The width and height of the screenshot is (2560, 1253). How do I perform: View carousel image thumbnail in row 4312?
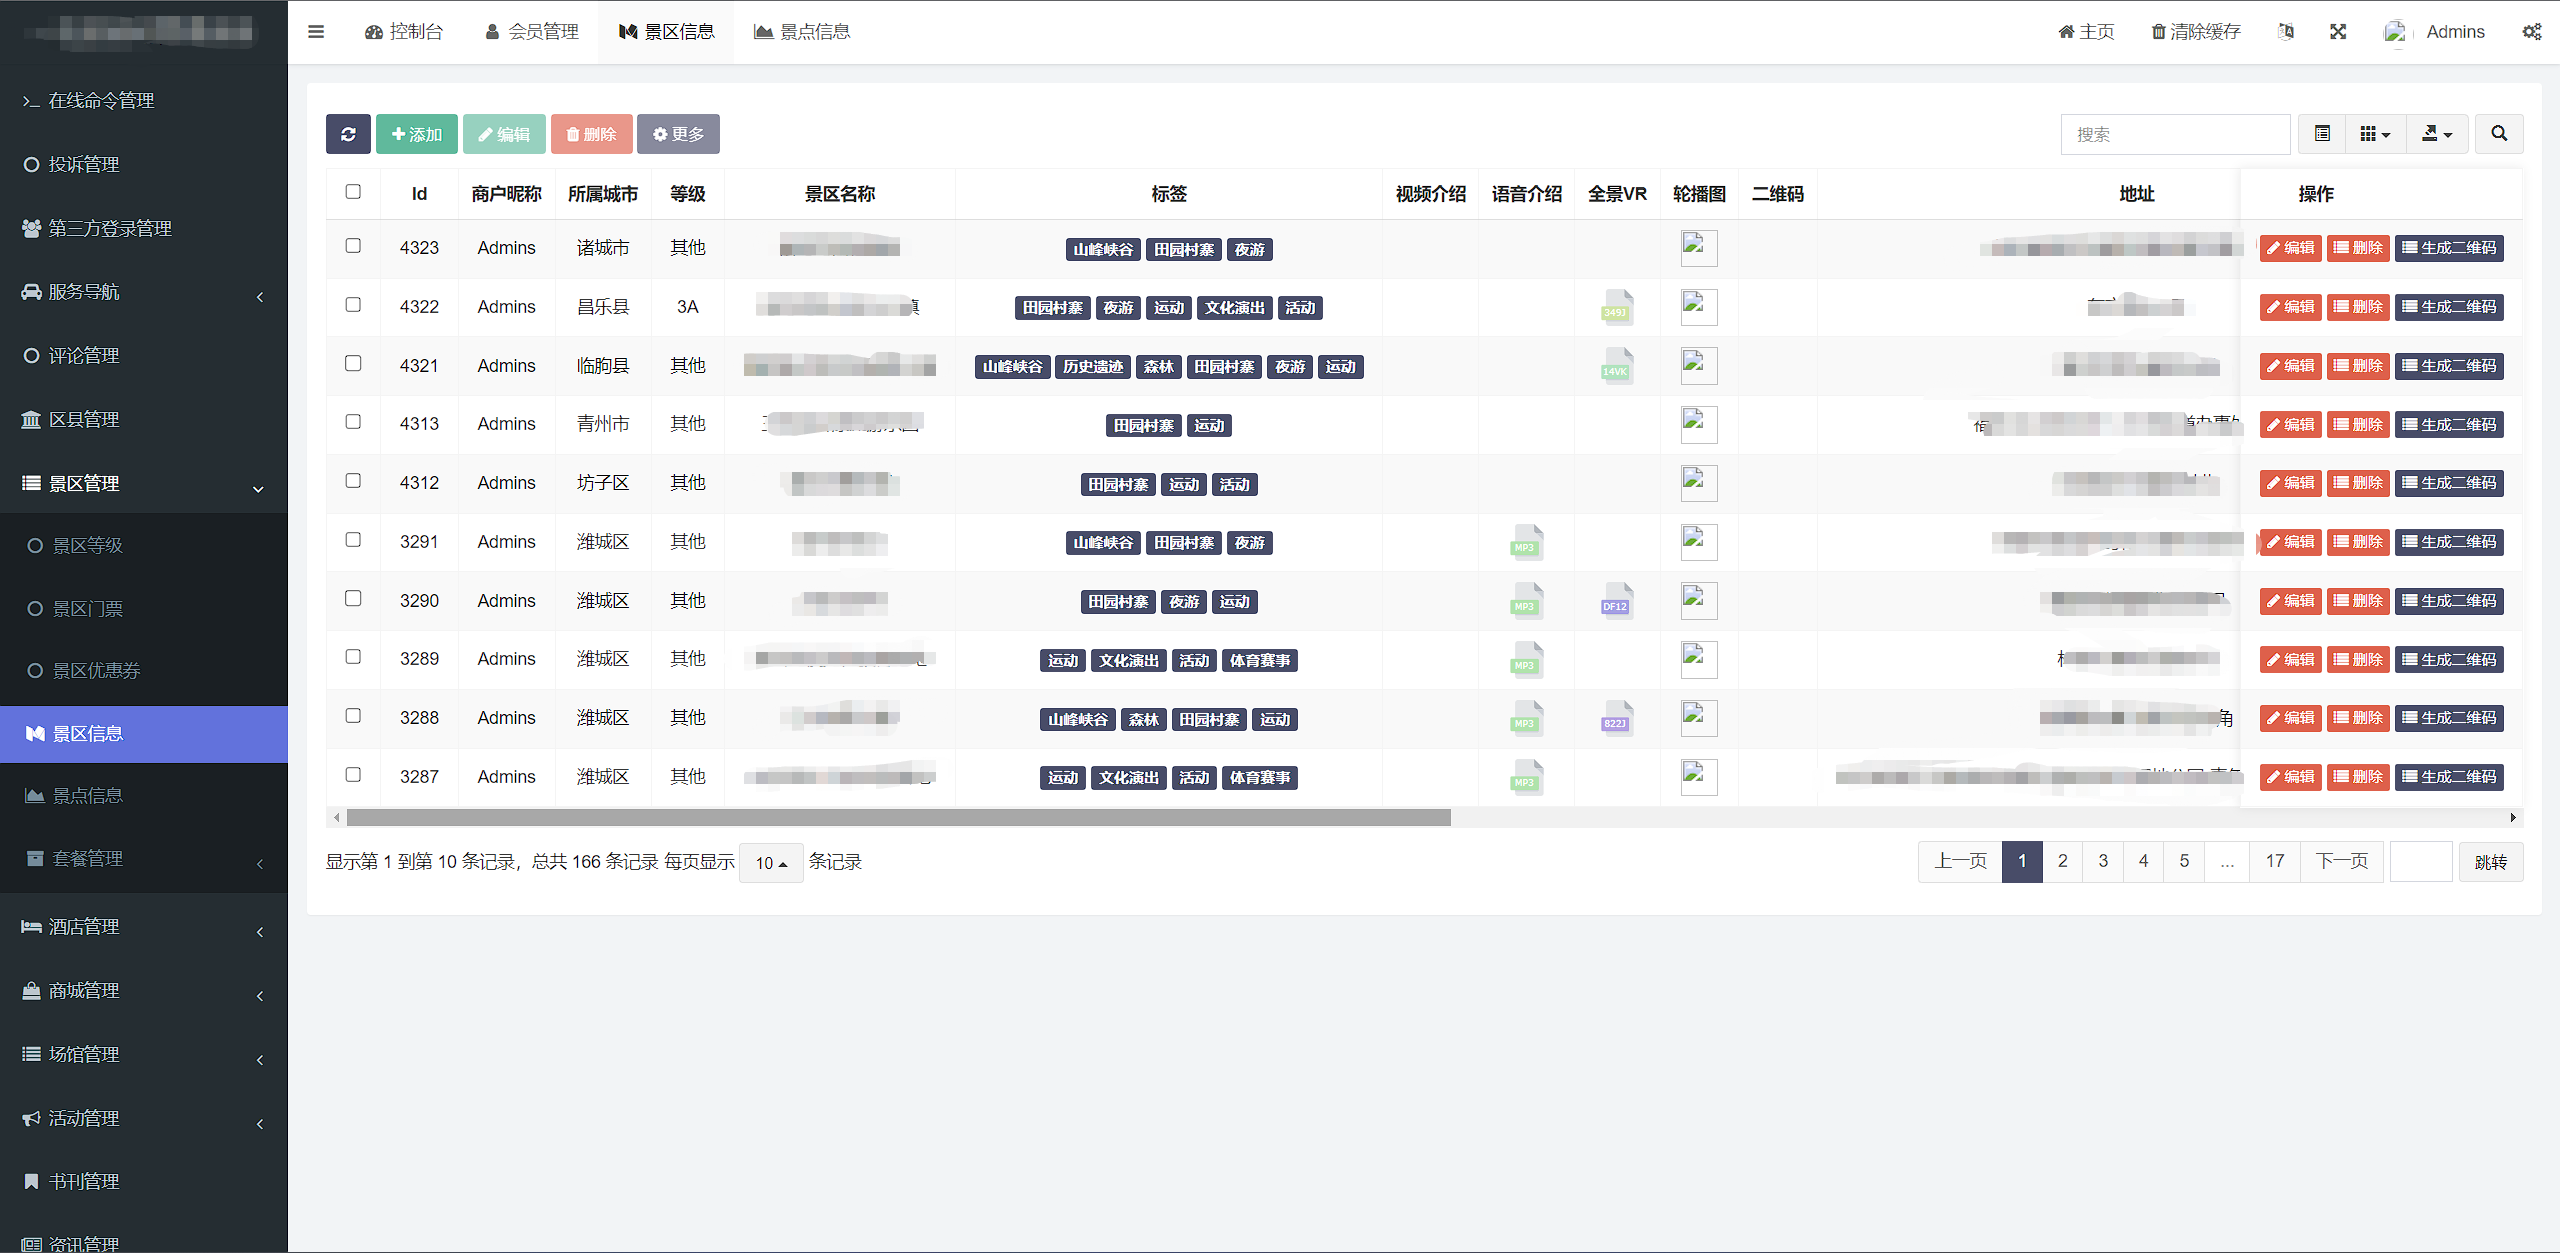tap(1699, 483)
